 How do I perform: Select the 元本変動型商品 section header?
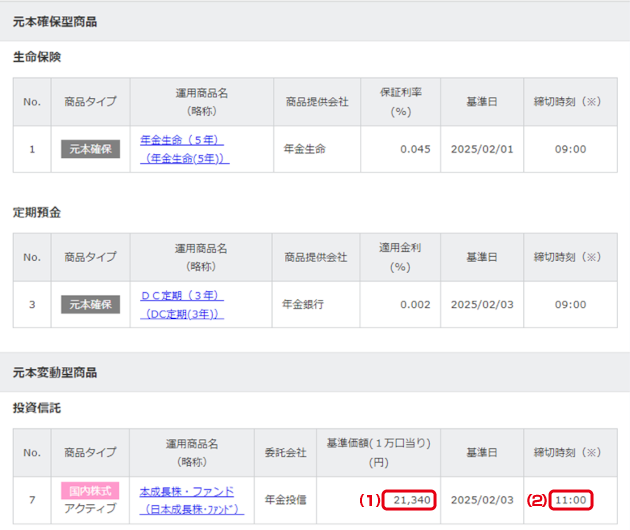coord(55,372)
